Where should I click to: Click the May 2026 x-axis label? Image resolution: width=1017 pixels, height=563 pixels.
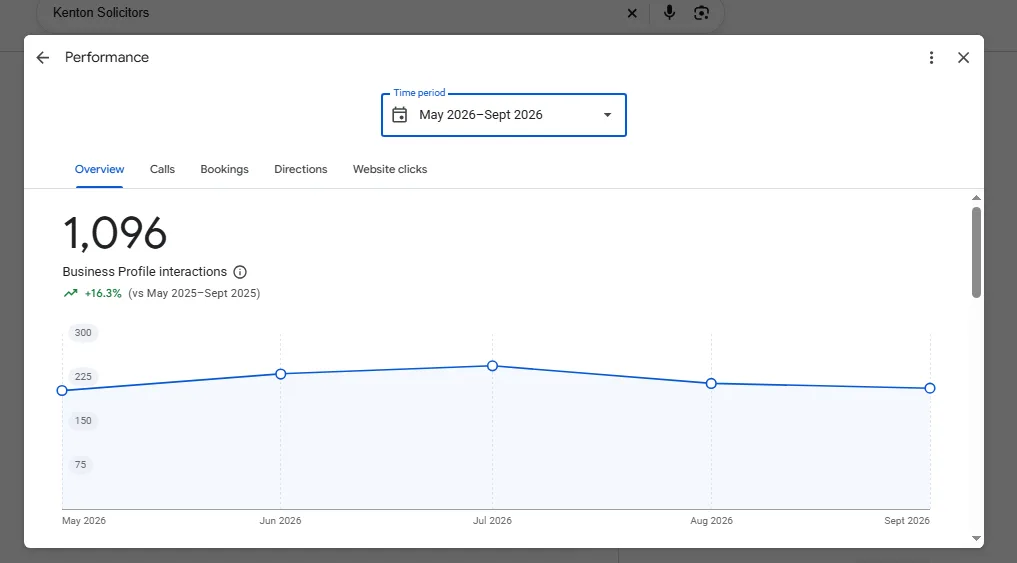pyautogui.click(x=84, y=521)
